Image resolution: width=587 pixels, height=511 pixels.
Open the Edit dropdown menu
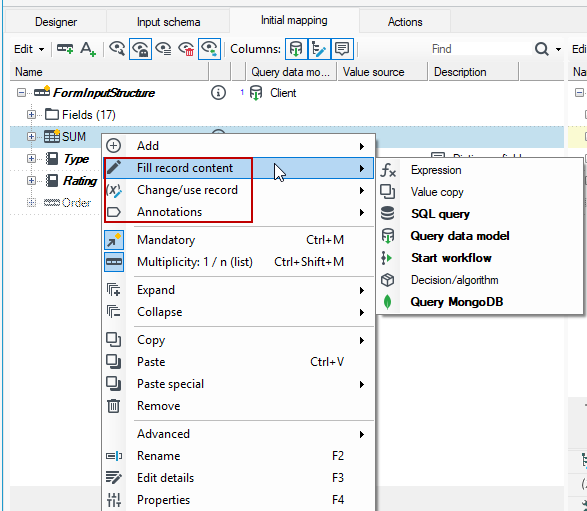29,49
